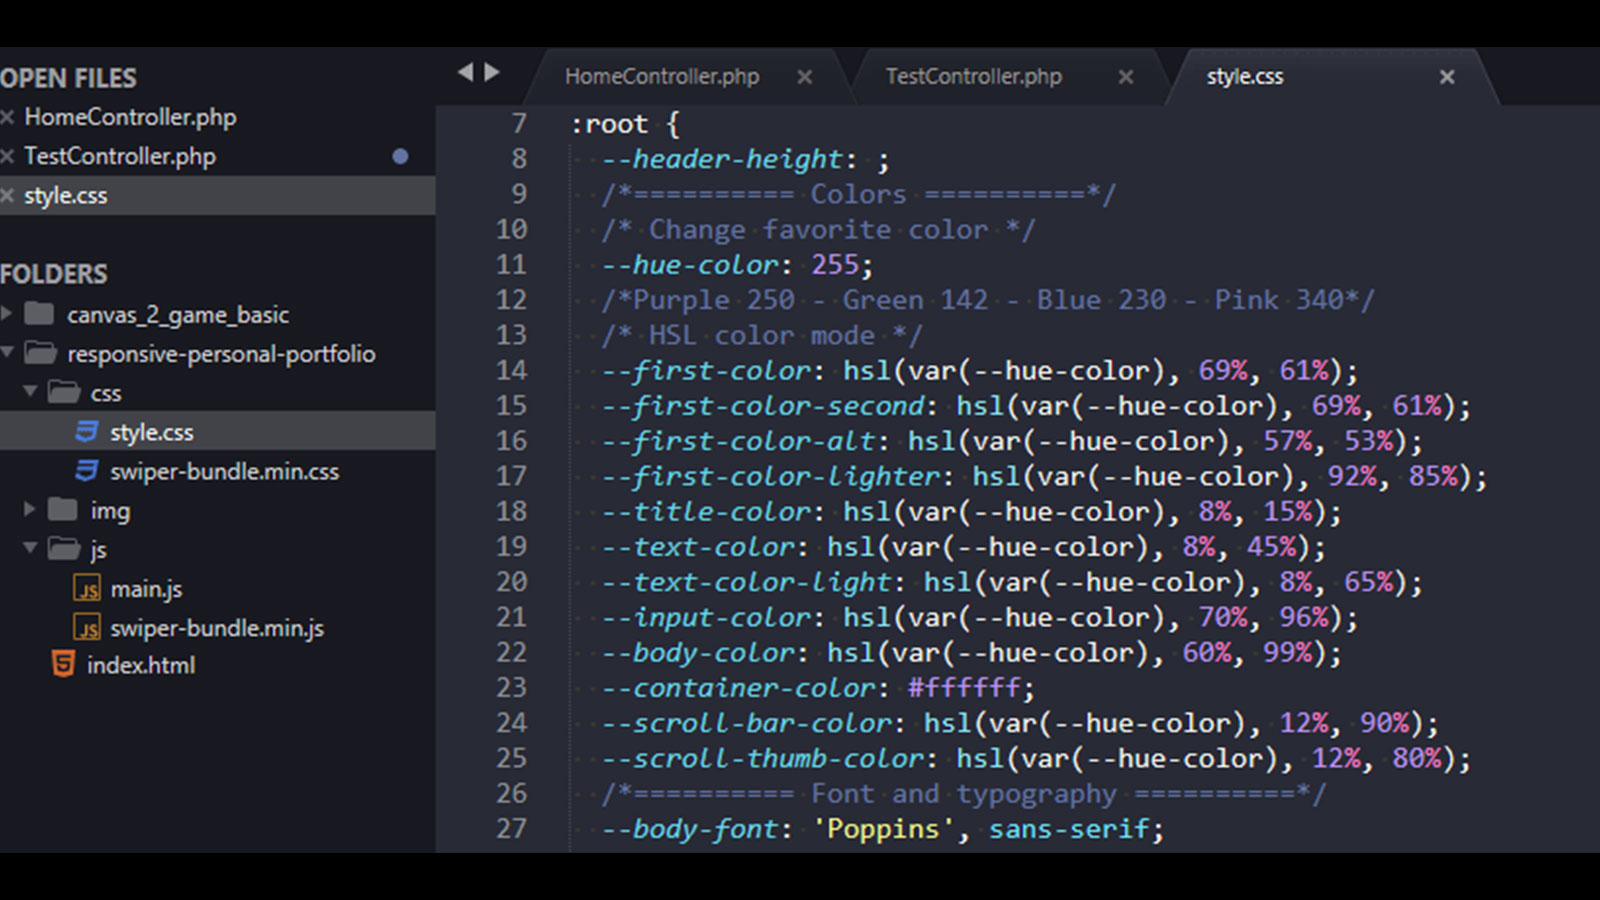Click the 'Poppins' font string
The width and height of the screenshot is (1600, 900).
883,829
